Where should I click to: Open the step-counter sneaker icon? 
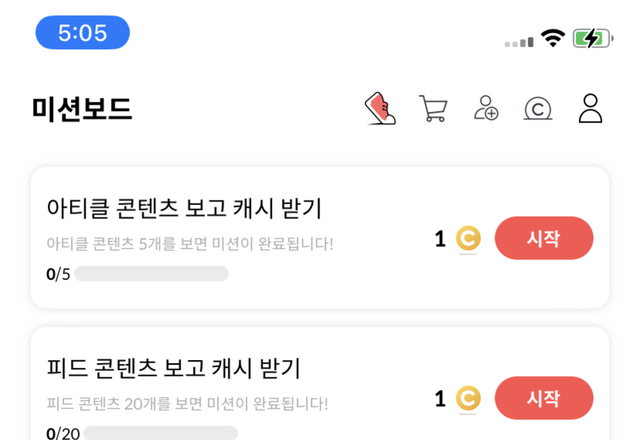pos(379,108)
